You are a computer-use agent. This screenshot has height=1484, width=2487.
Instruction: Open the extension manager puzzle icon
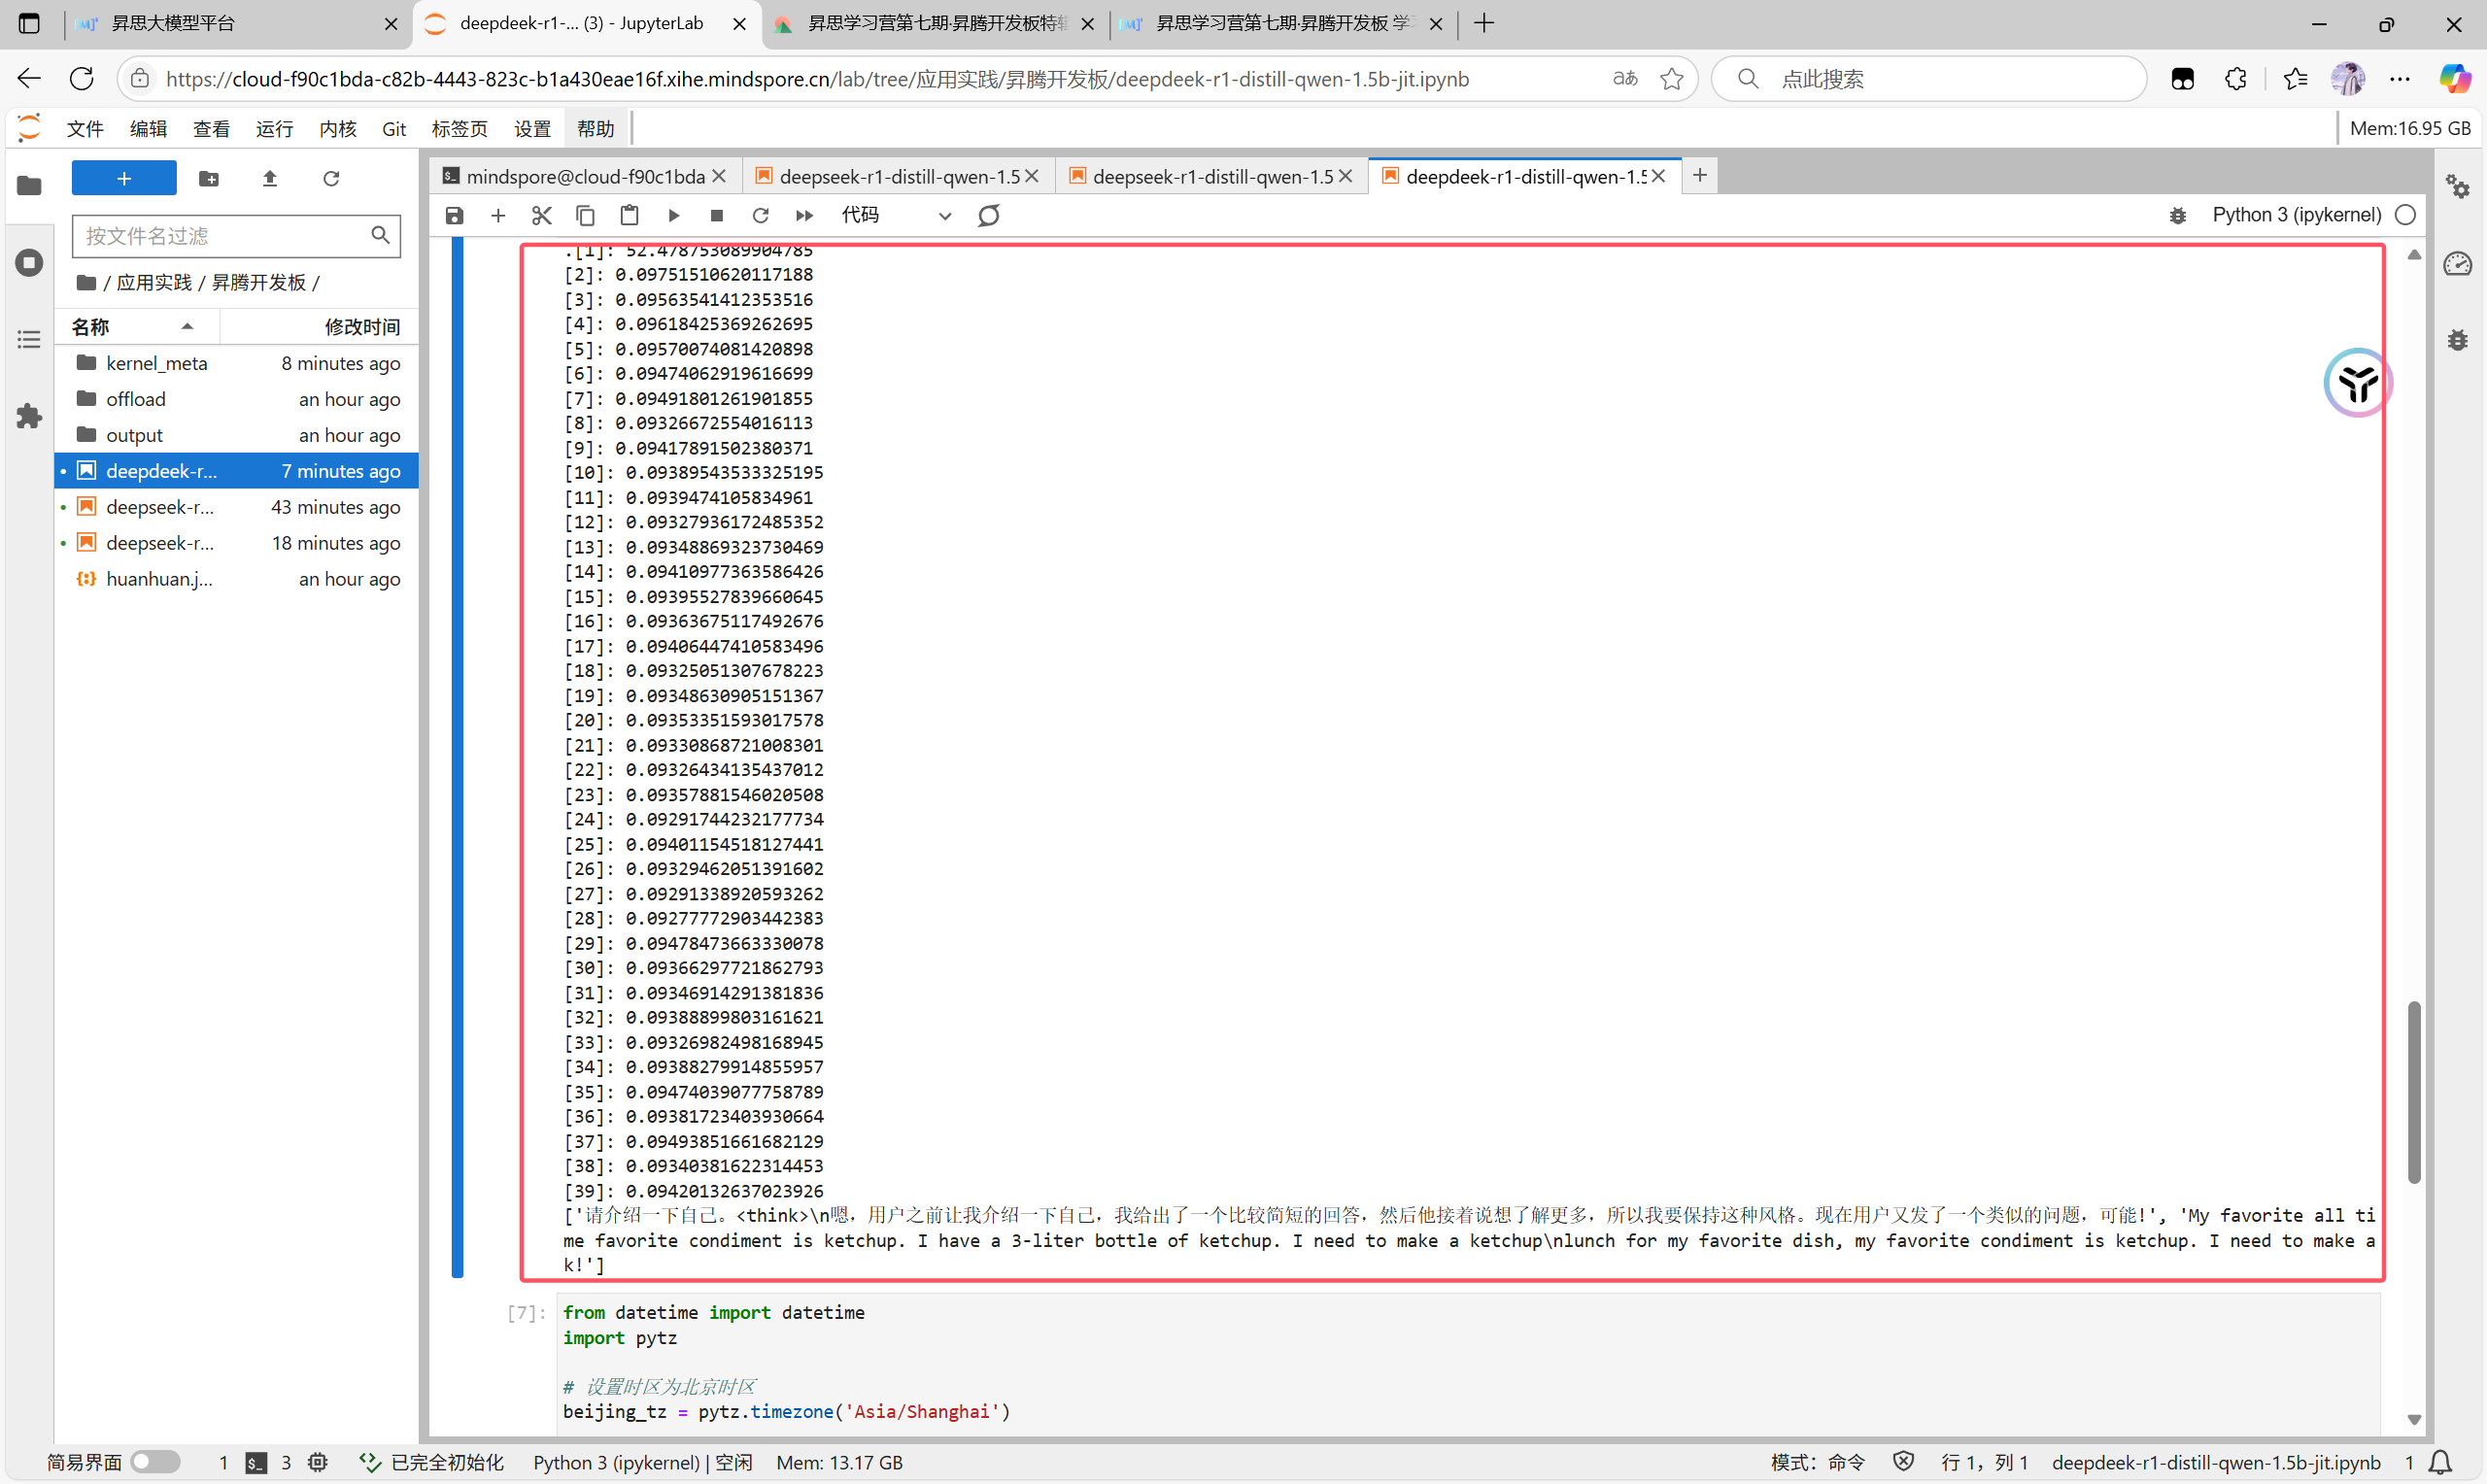click(29, 416)
